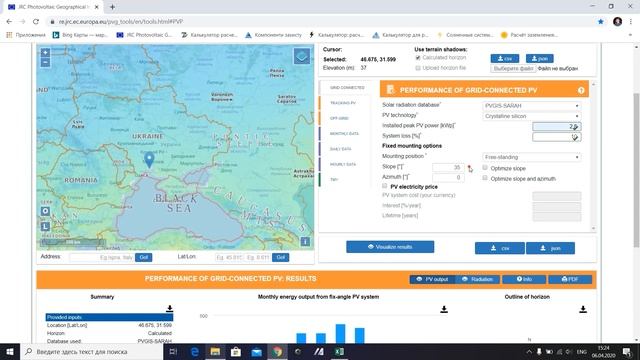The image size is (640, 360).
Task: Download horizon csv at top
Action: coord(505,58)
